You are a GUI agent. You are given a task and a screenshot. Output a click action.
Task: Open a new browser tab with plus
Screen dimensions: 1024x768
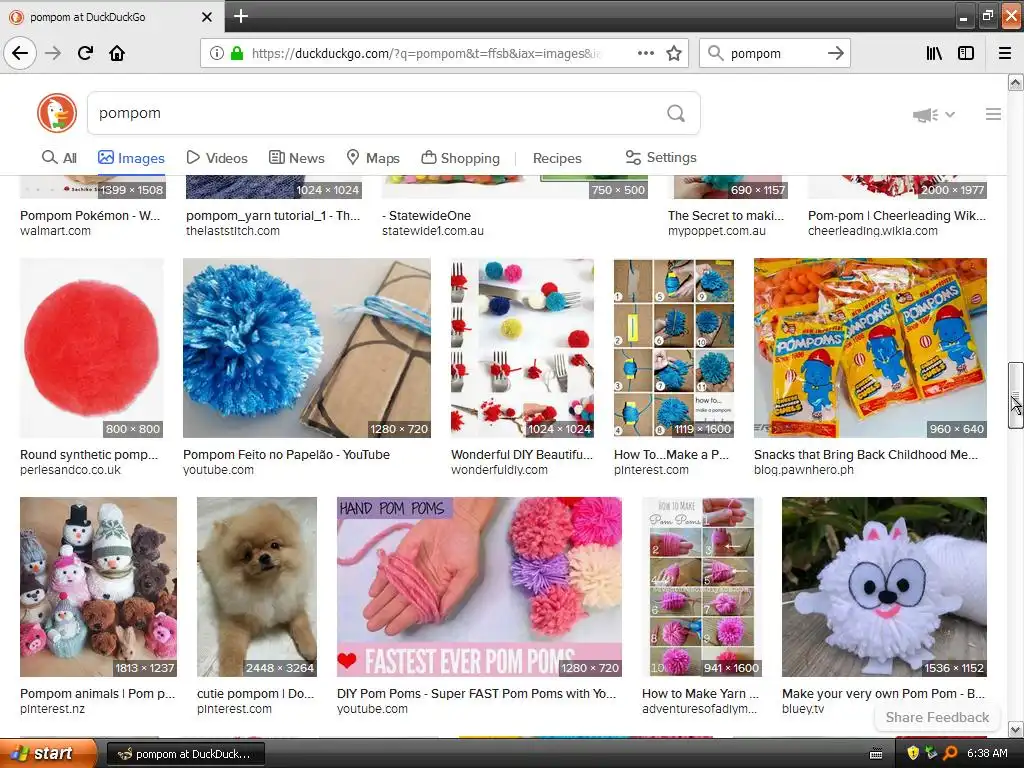tap(240, 16)
